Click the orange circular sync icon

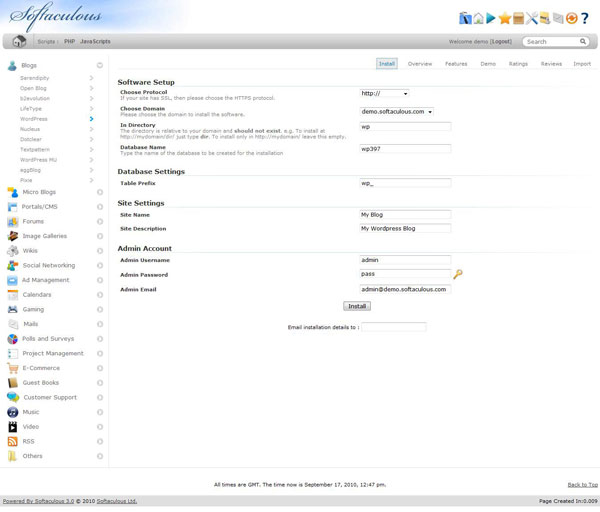point(571,18)
